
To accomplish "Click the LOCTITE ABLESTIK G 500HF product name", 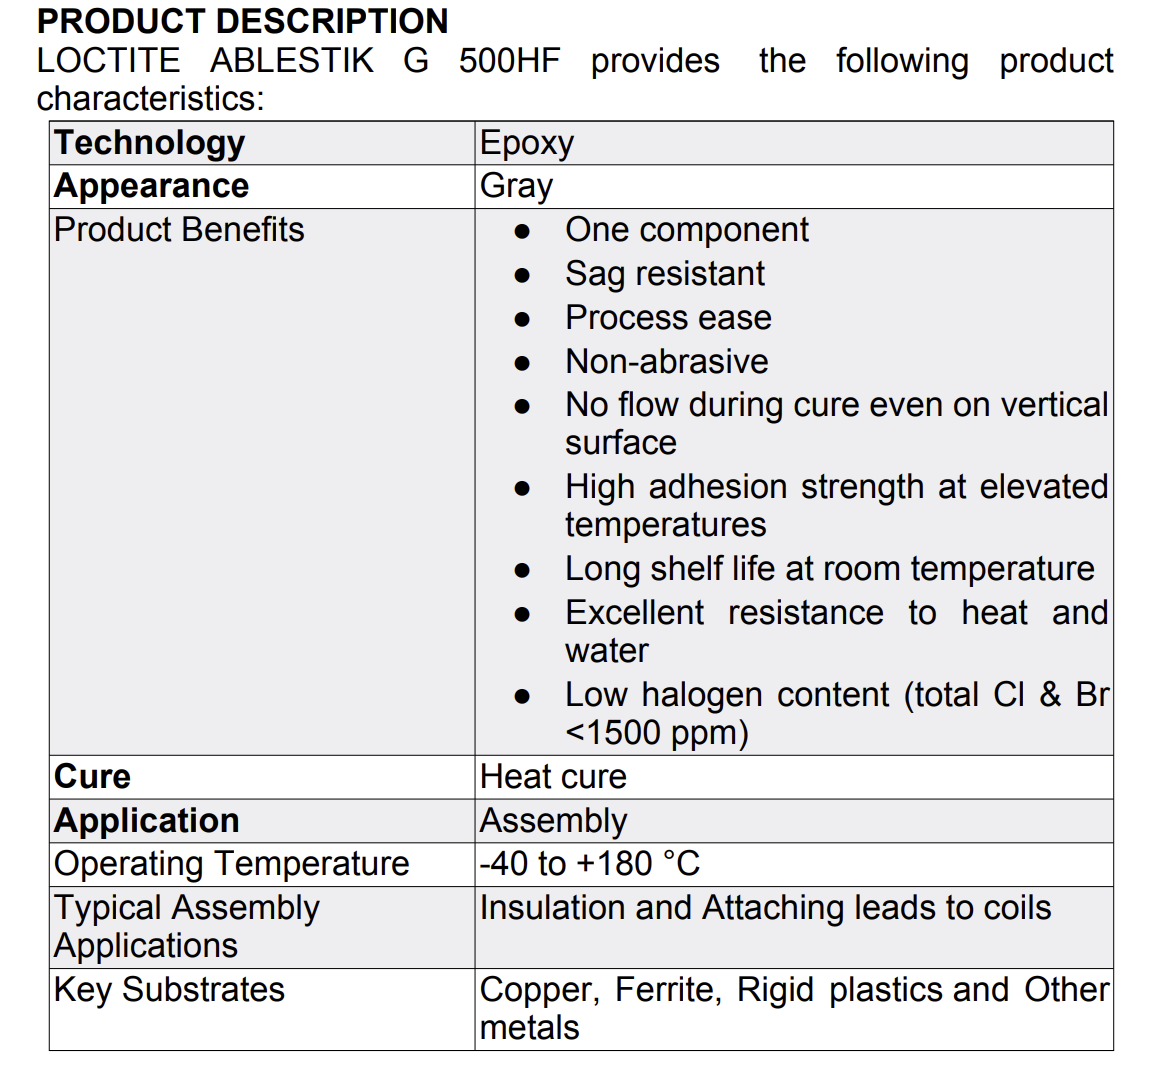I will [x=298, y=61].
